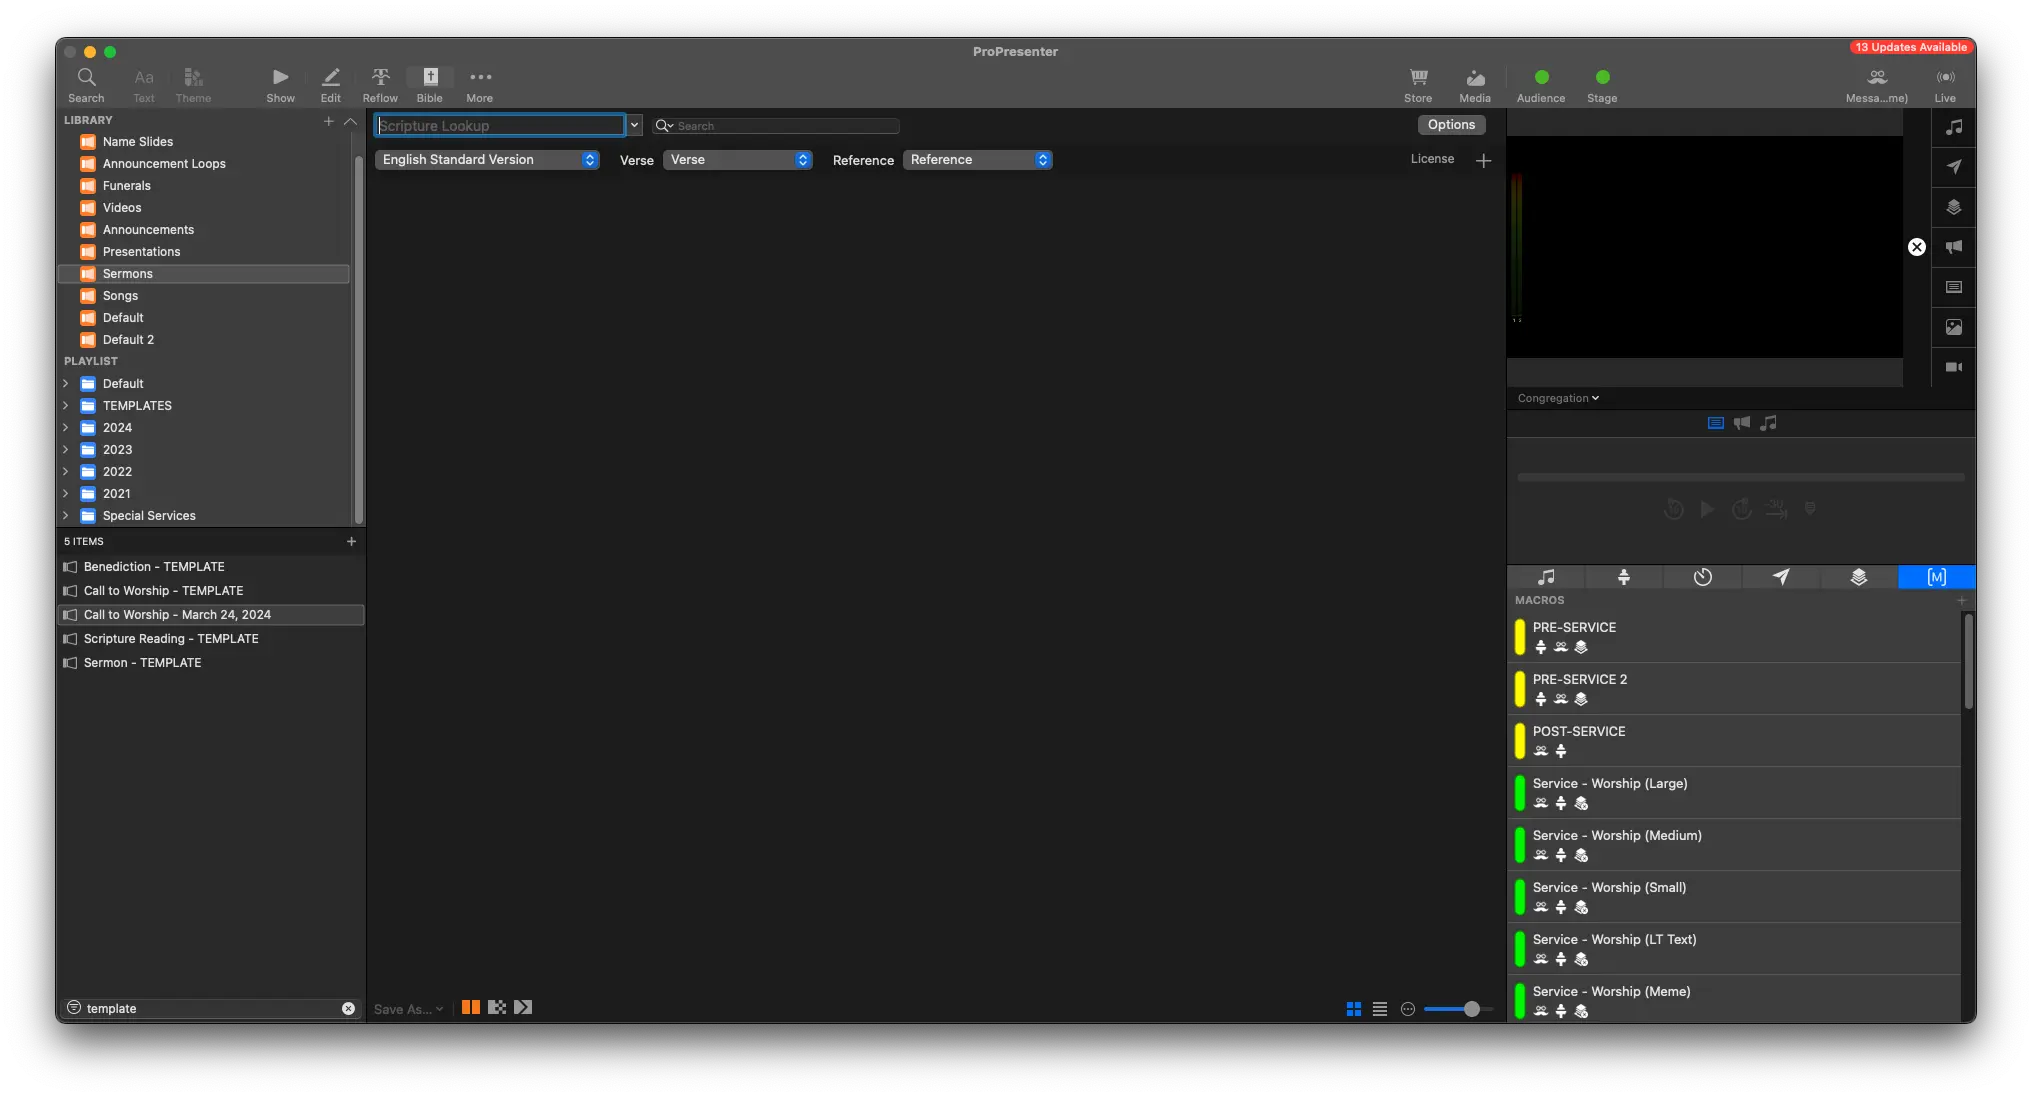Screen dimensions: 2032x1097
Task: Adjust the thumbnail size slider
Action: [1471, 1009]
